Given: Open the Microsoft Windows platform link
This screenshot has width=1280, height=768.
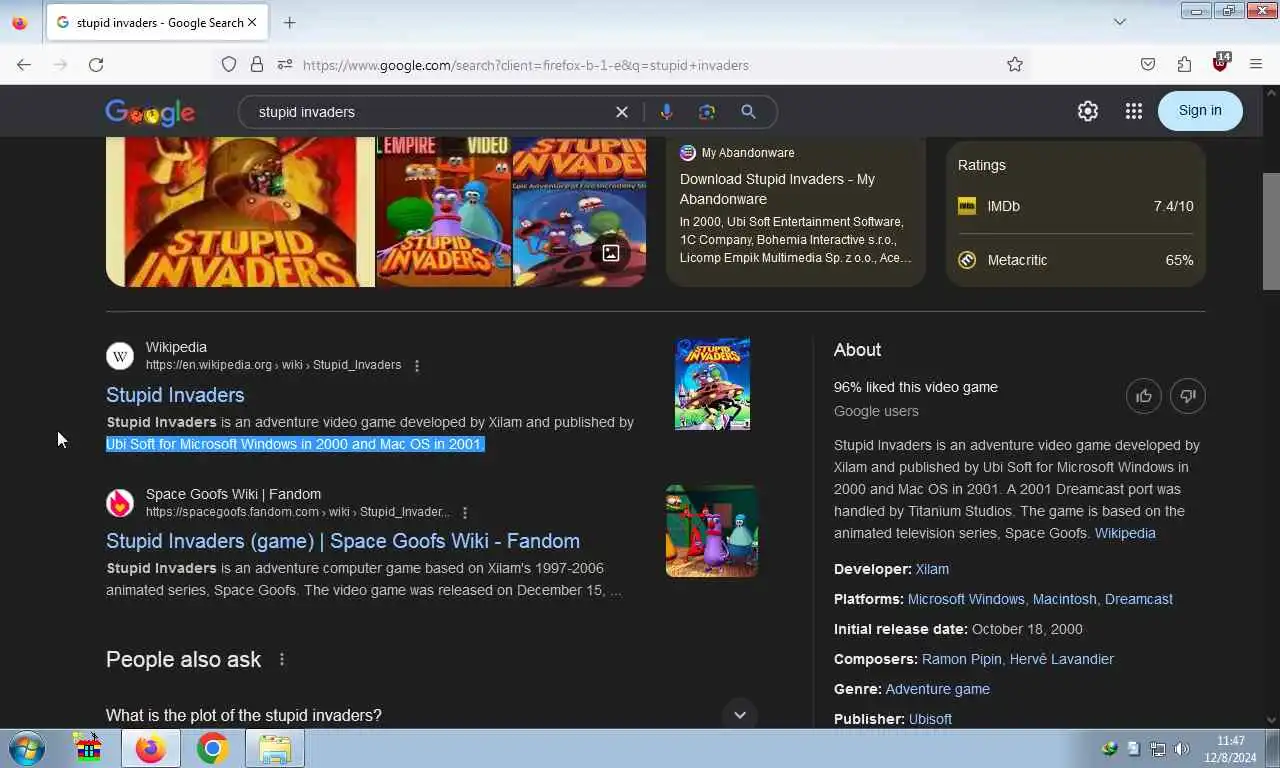Looking at the screenshot, I should coord(966,599).
